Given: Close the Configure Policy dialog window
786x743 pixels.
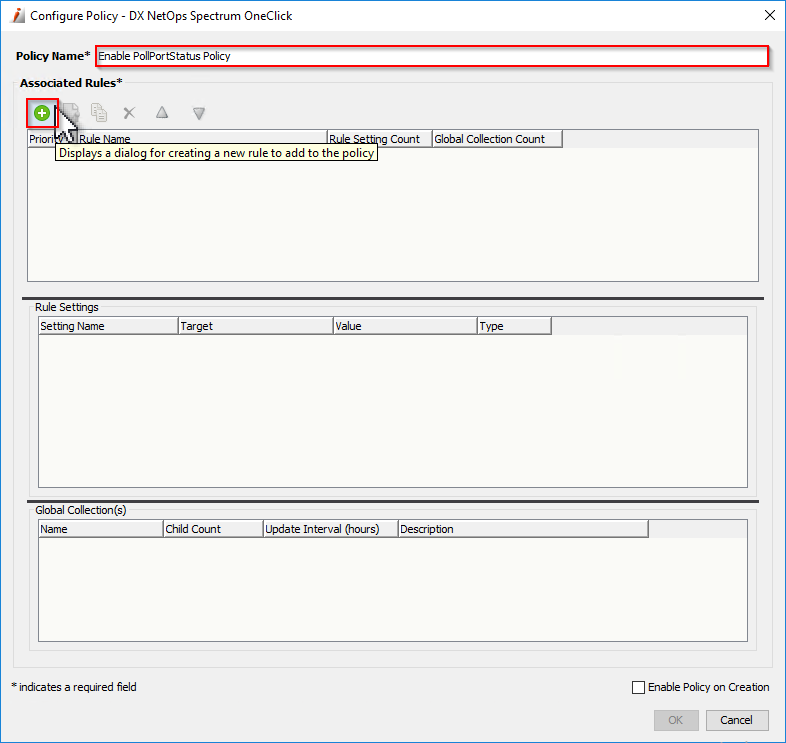Looking at the screenshot, I should click(x=769, y=16).
